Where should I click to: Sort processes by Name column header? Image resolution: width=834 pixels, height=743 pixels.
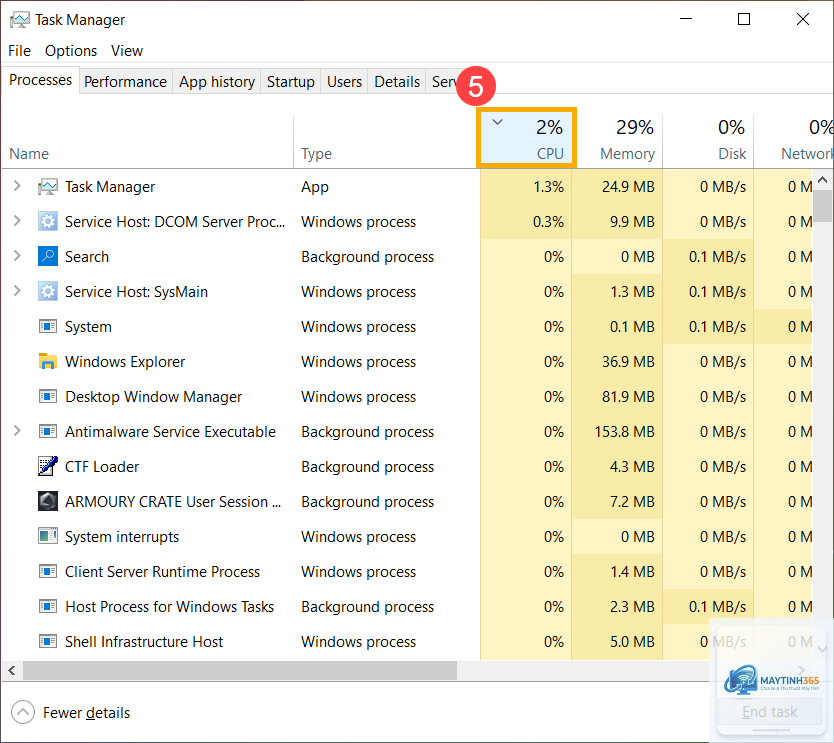(147, 140)
